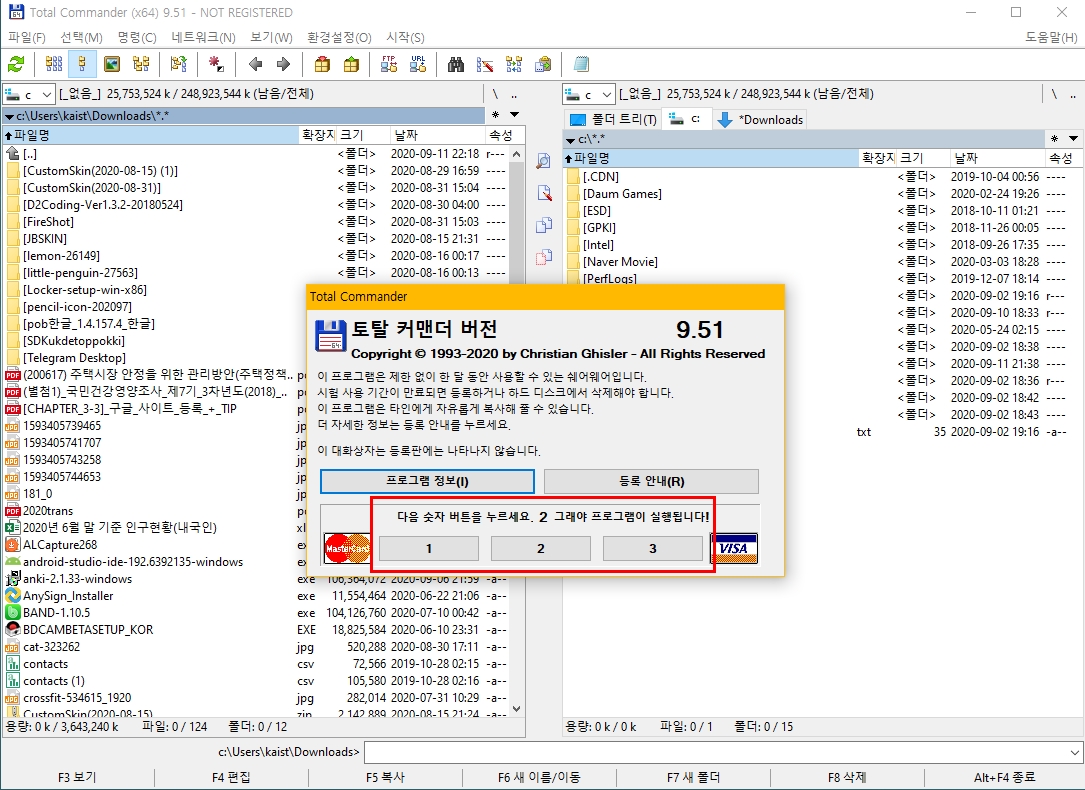Open the Multi-rename tool icon
Image resolution: width=1085 pixels, height=790 pixels.
pos(485,65)
